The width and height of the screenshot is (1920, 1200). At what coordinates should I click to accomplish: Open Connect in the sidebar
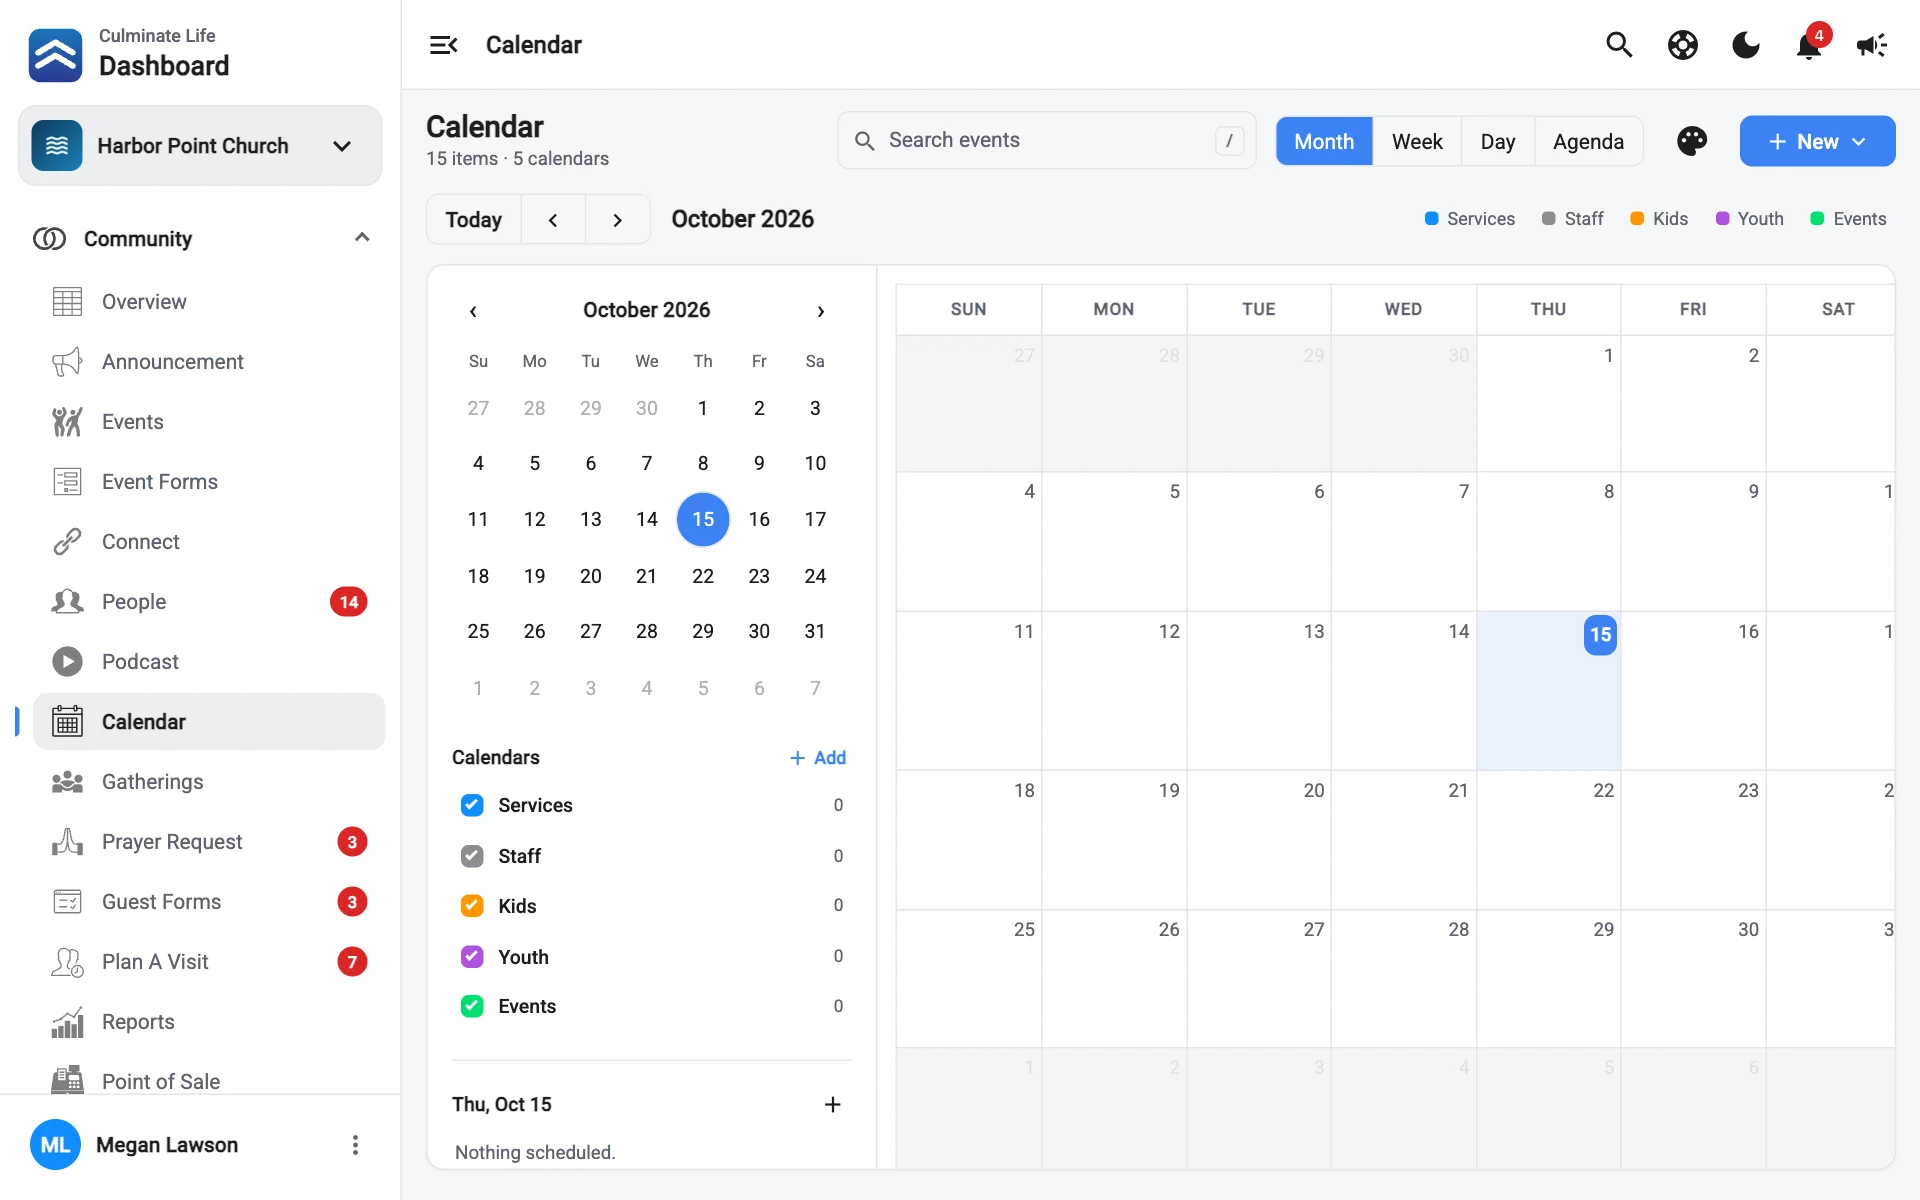click(x=209, y=542)
